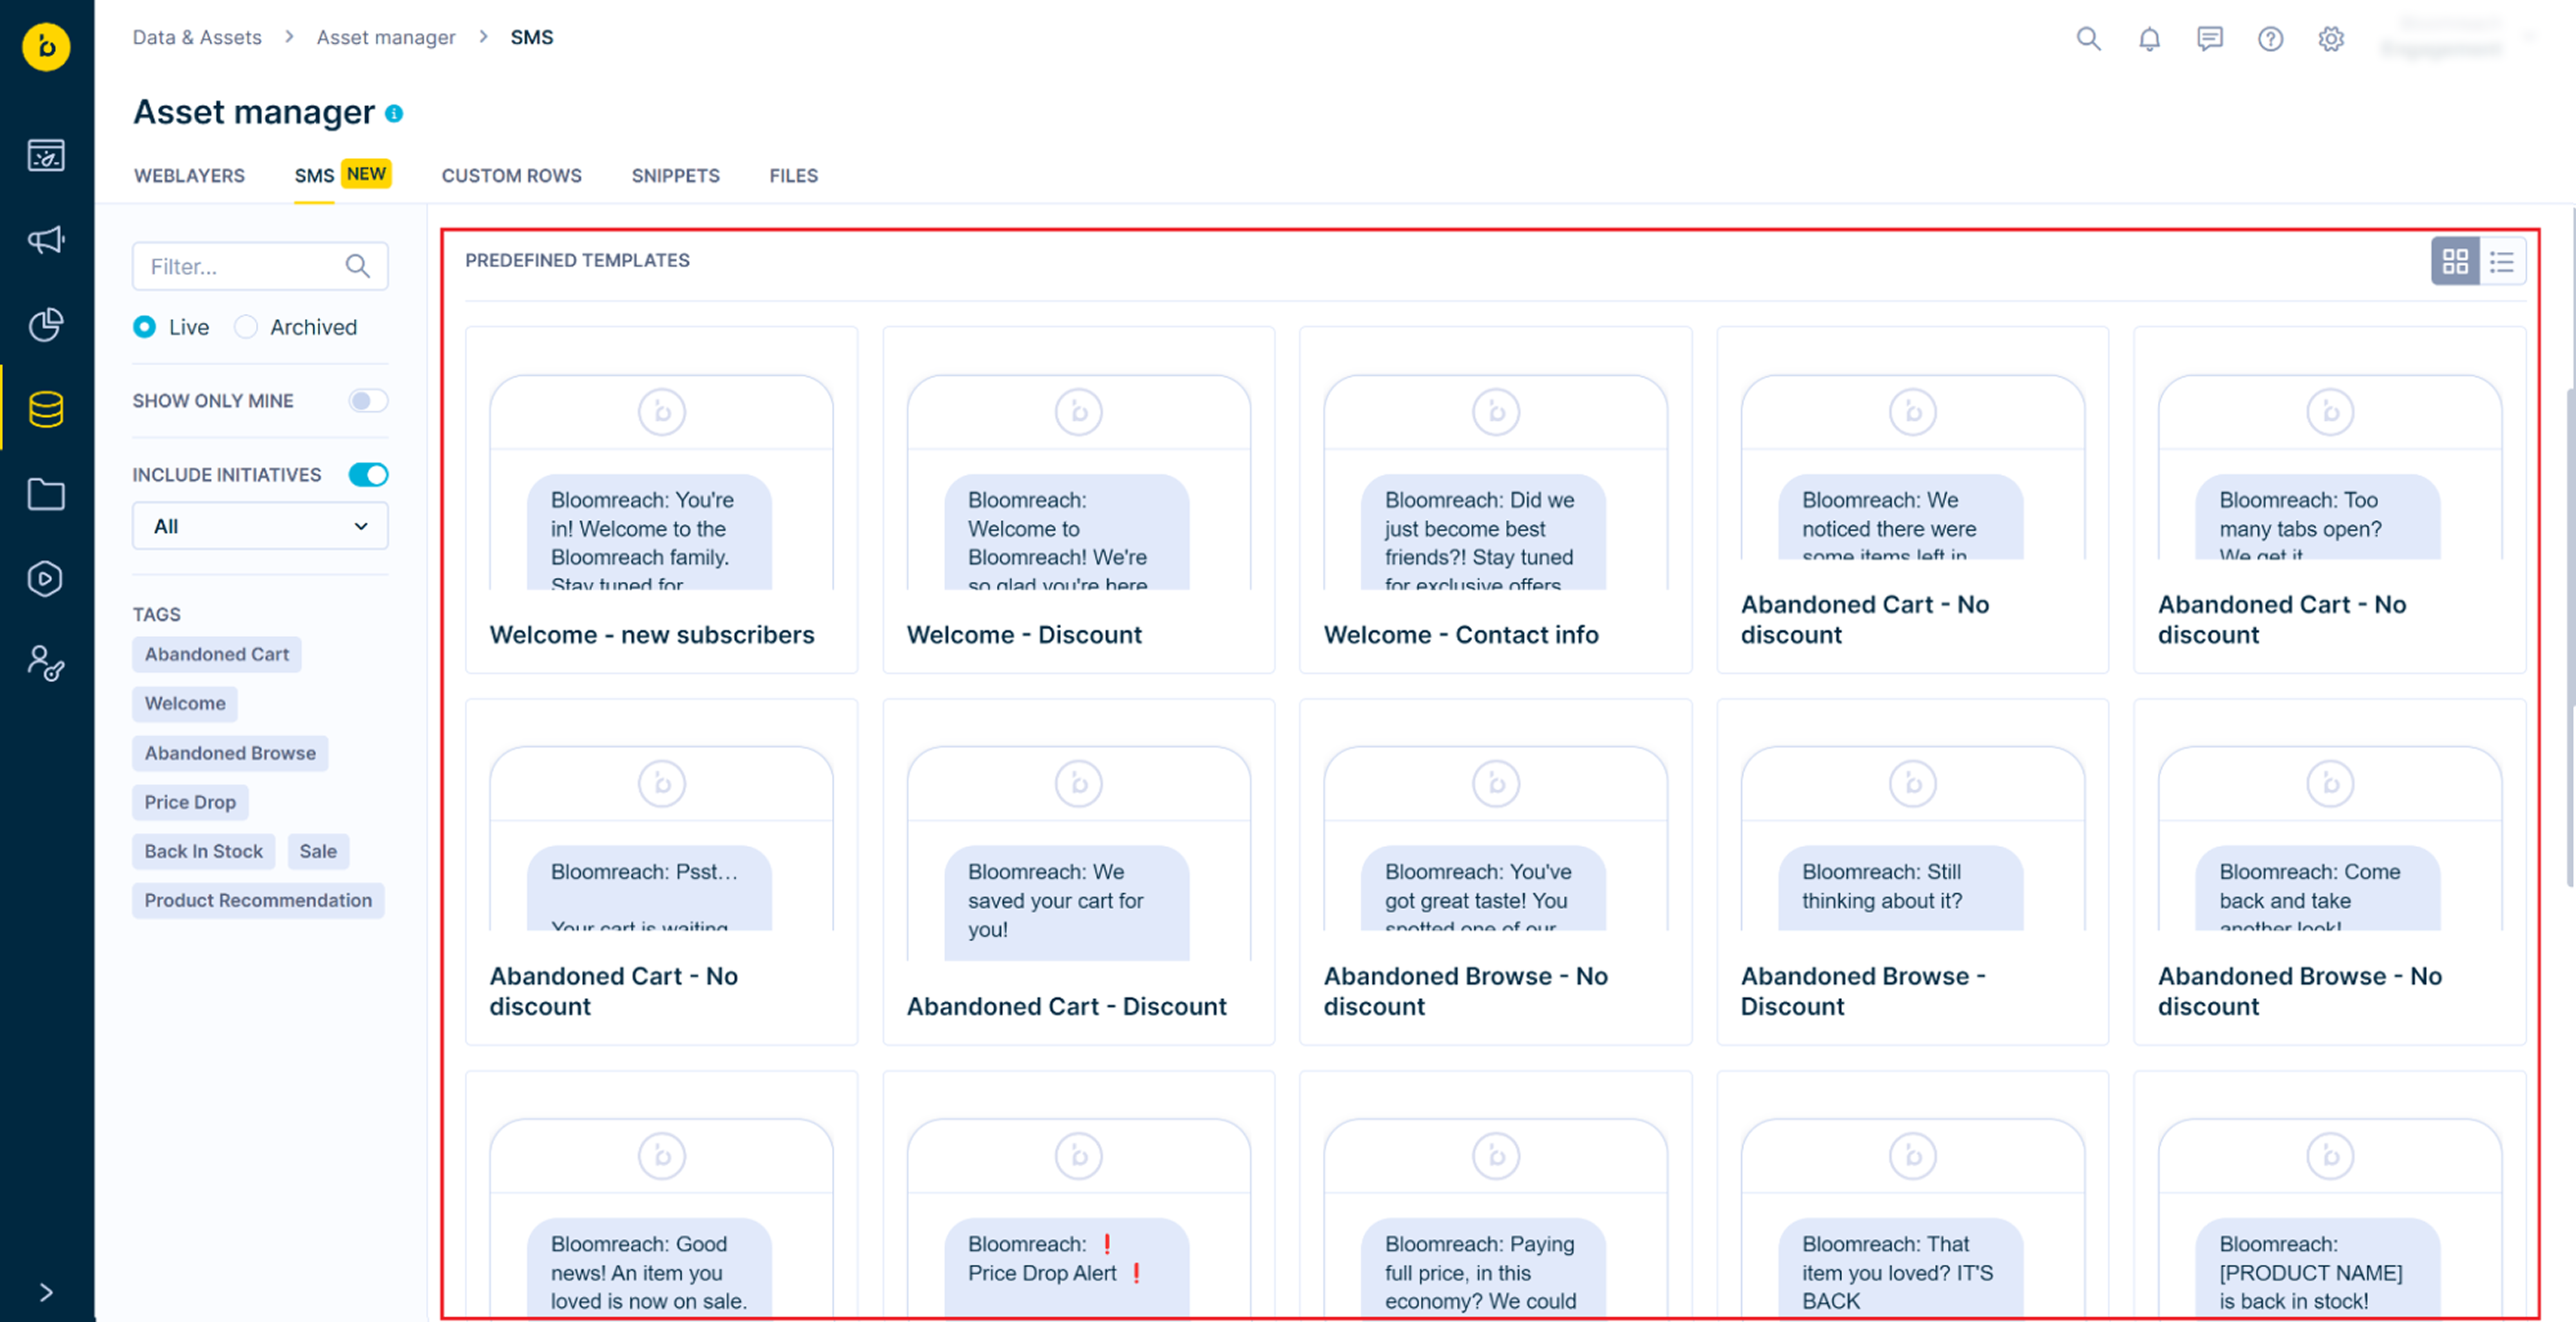Viewport: 2576px width, 1322px height.
Task: Switch to grid view of templates
Action: tap(2455, 261)
